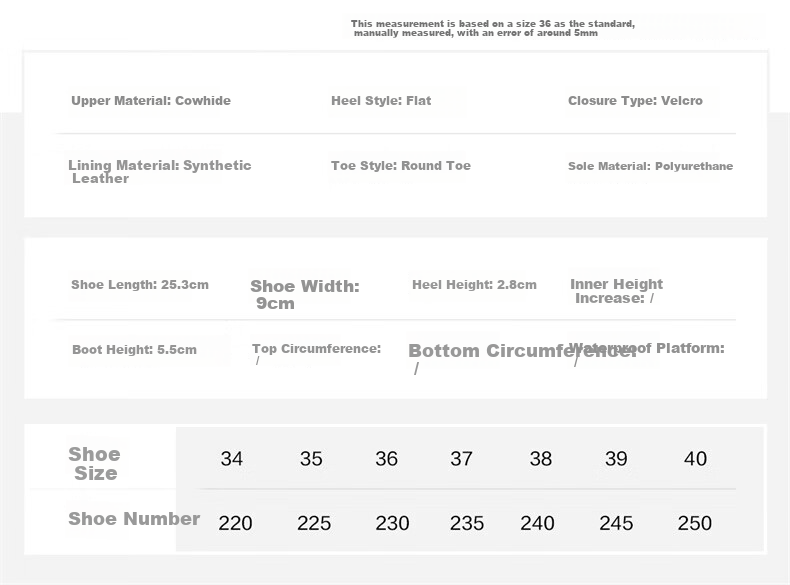The height and width of the screenshot is (585, 790).
Task: Select shoe size 34 in table
Action: 232,459
